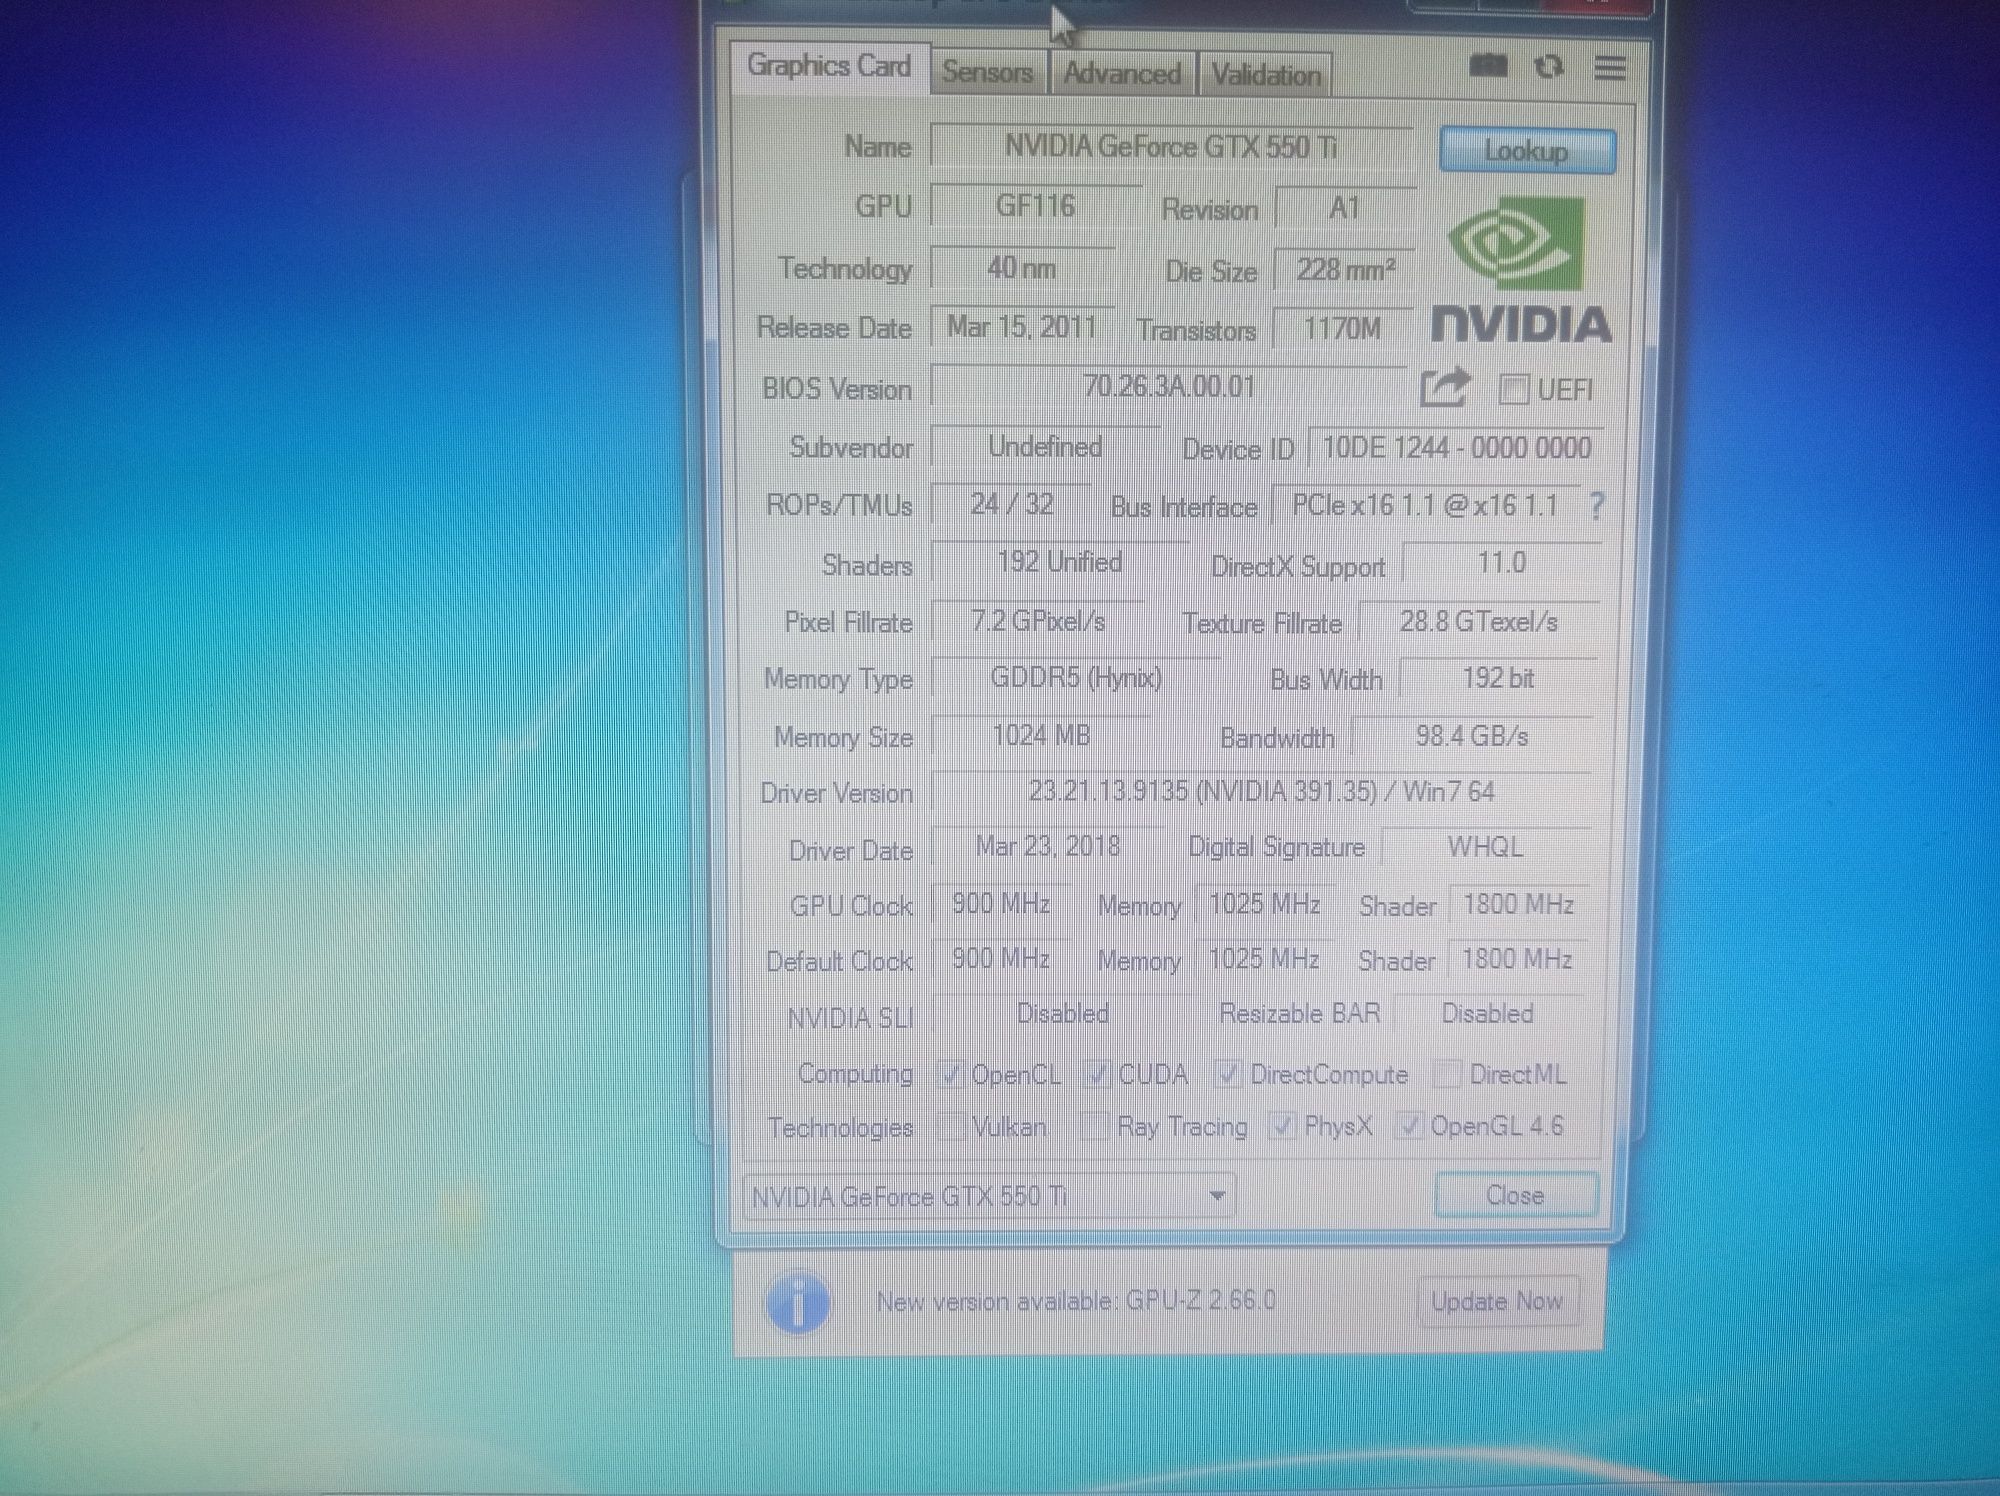
Task: Toggle the UEFI checkbox
Action: pyautogui.click(x=1513, y=389)
